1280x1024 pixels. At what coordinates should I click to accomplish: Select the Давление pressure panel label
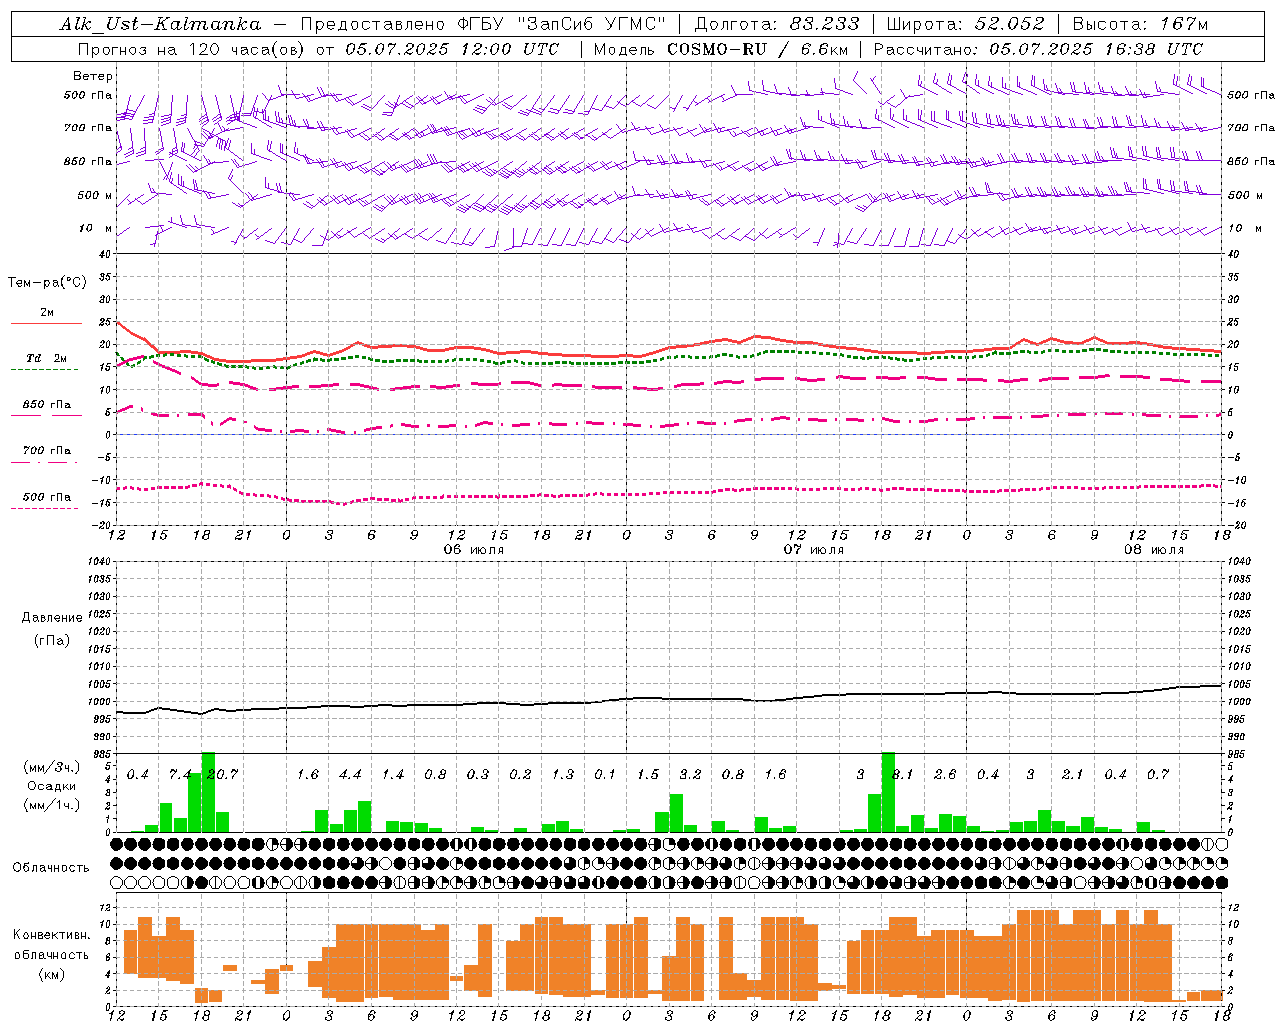click(52, 617)
